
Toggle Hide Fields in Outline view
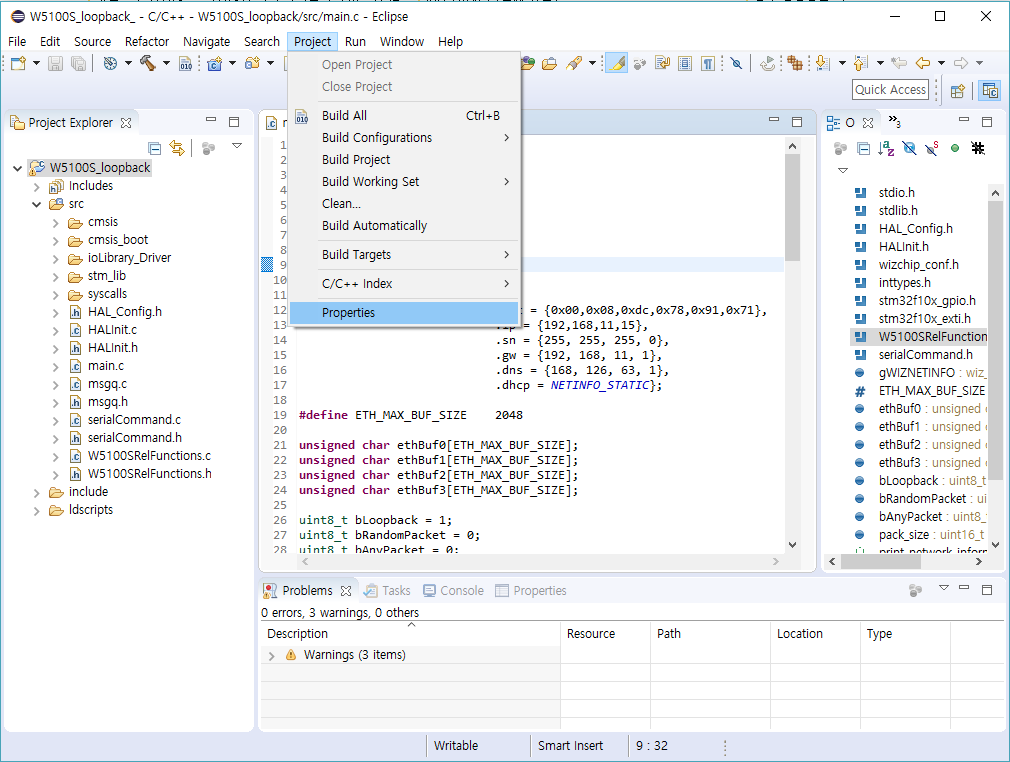click(909, 149)
